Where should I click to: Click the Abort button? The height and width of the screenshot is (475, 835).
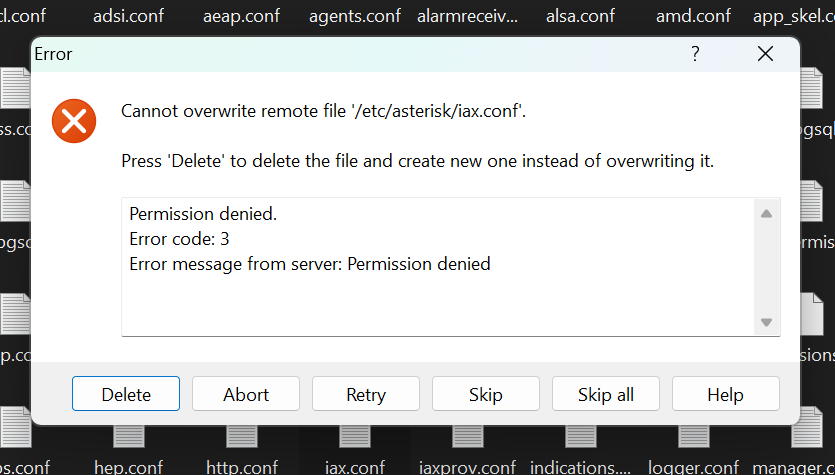246,394
